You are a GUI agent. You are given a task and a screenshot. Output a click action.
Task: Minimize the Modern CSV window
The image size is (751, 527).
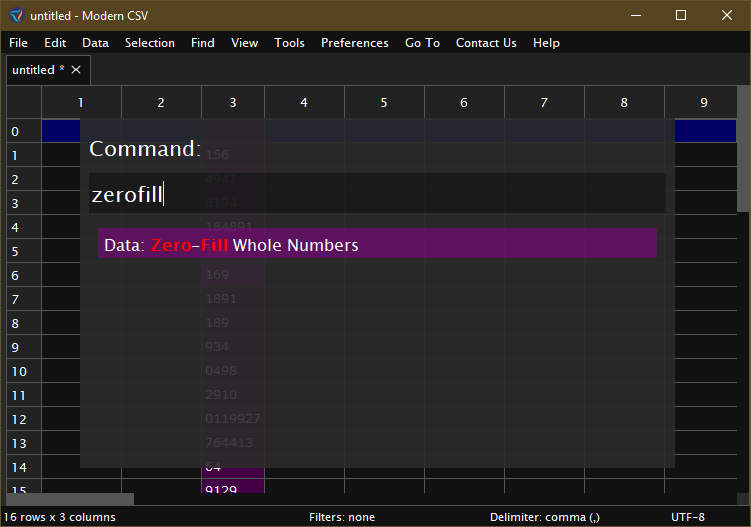(636, 15)
